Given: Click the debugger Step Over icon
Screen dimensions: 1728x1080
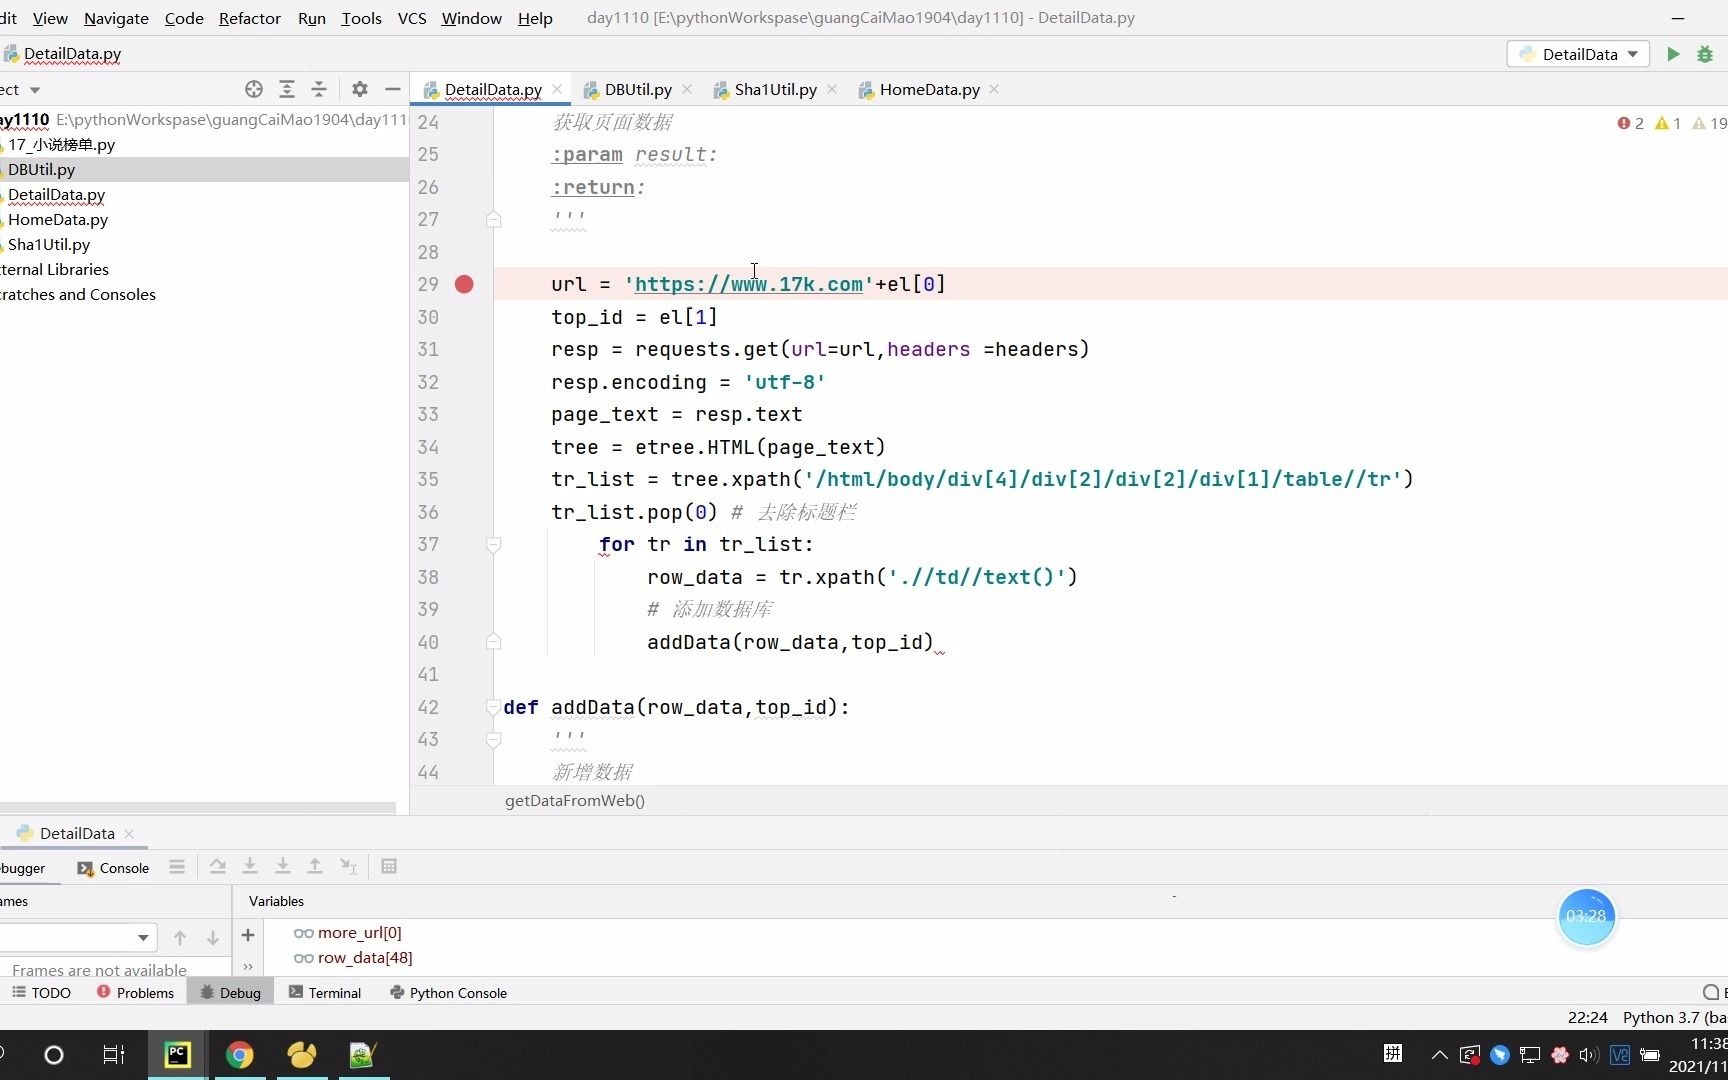Looking at the screenshot, I should point(217,866).
